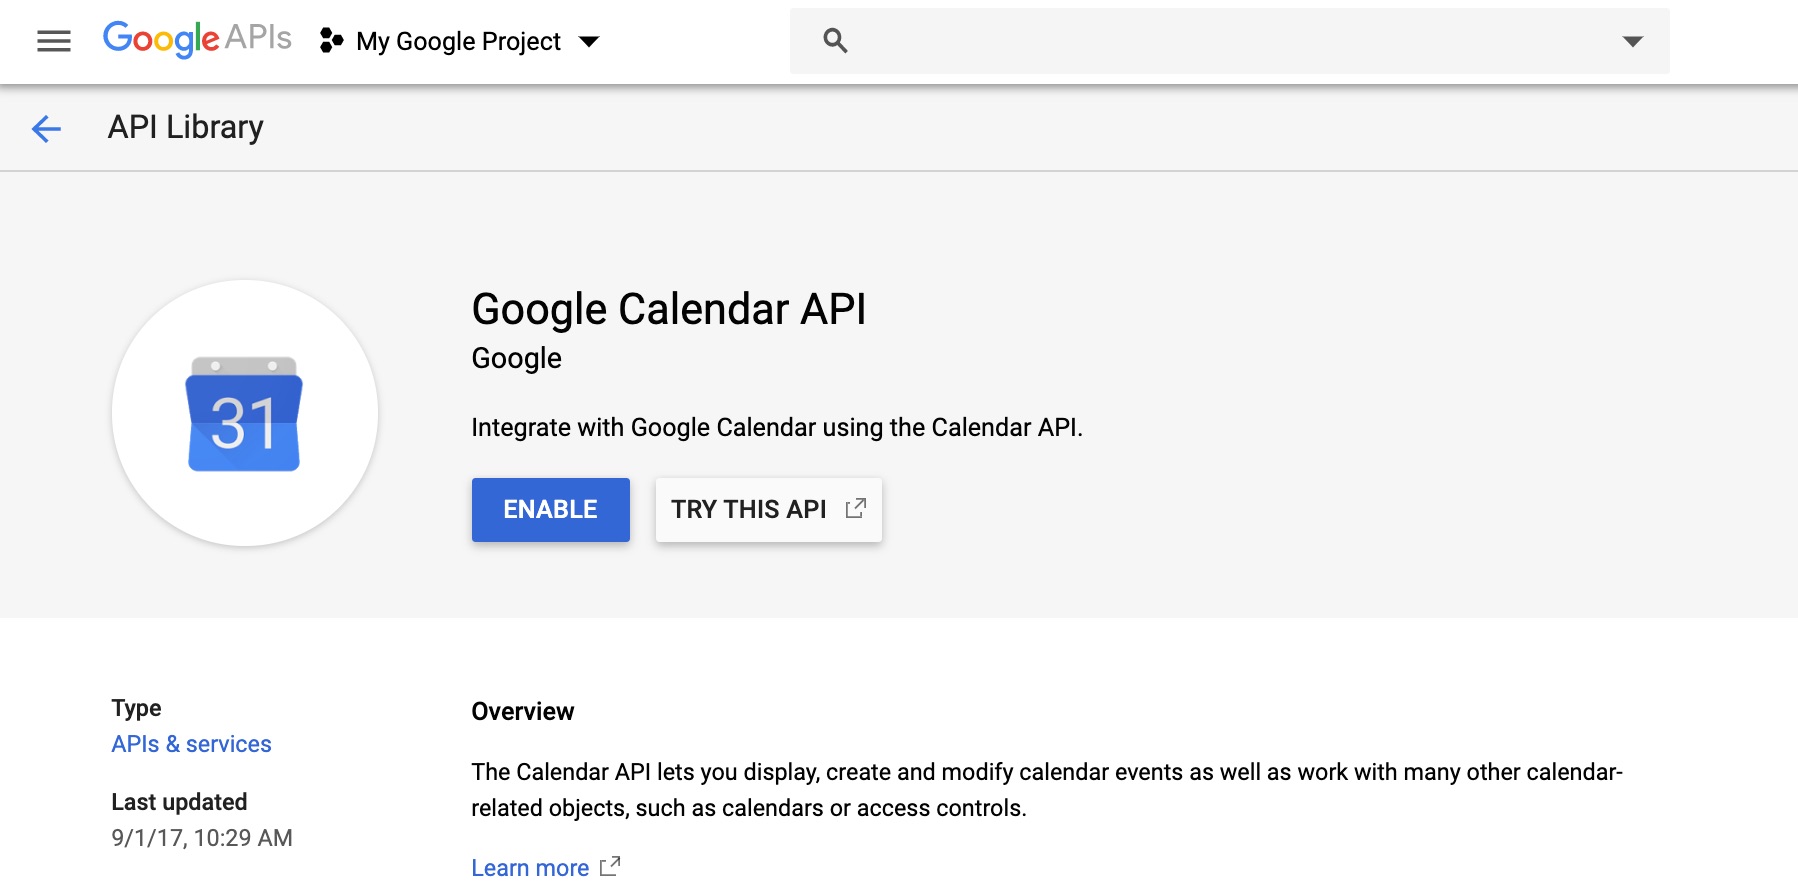Viewport: 1798px width, 886px height.
Task: Click the API Library heading
Action: (x=185, y=127)
